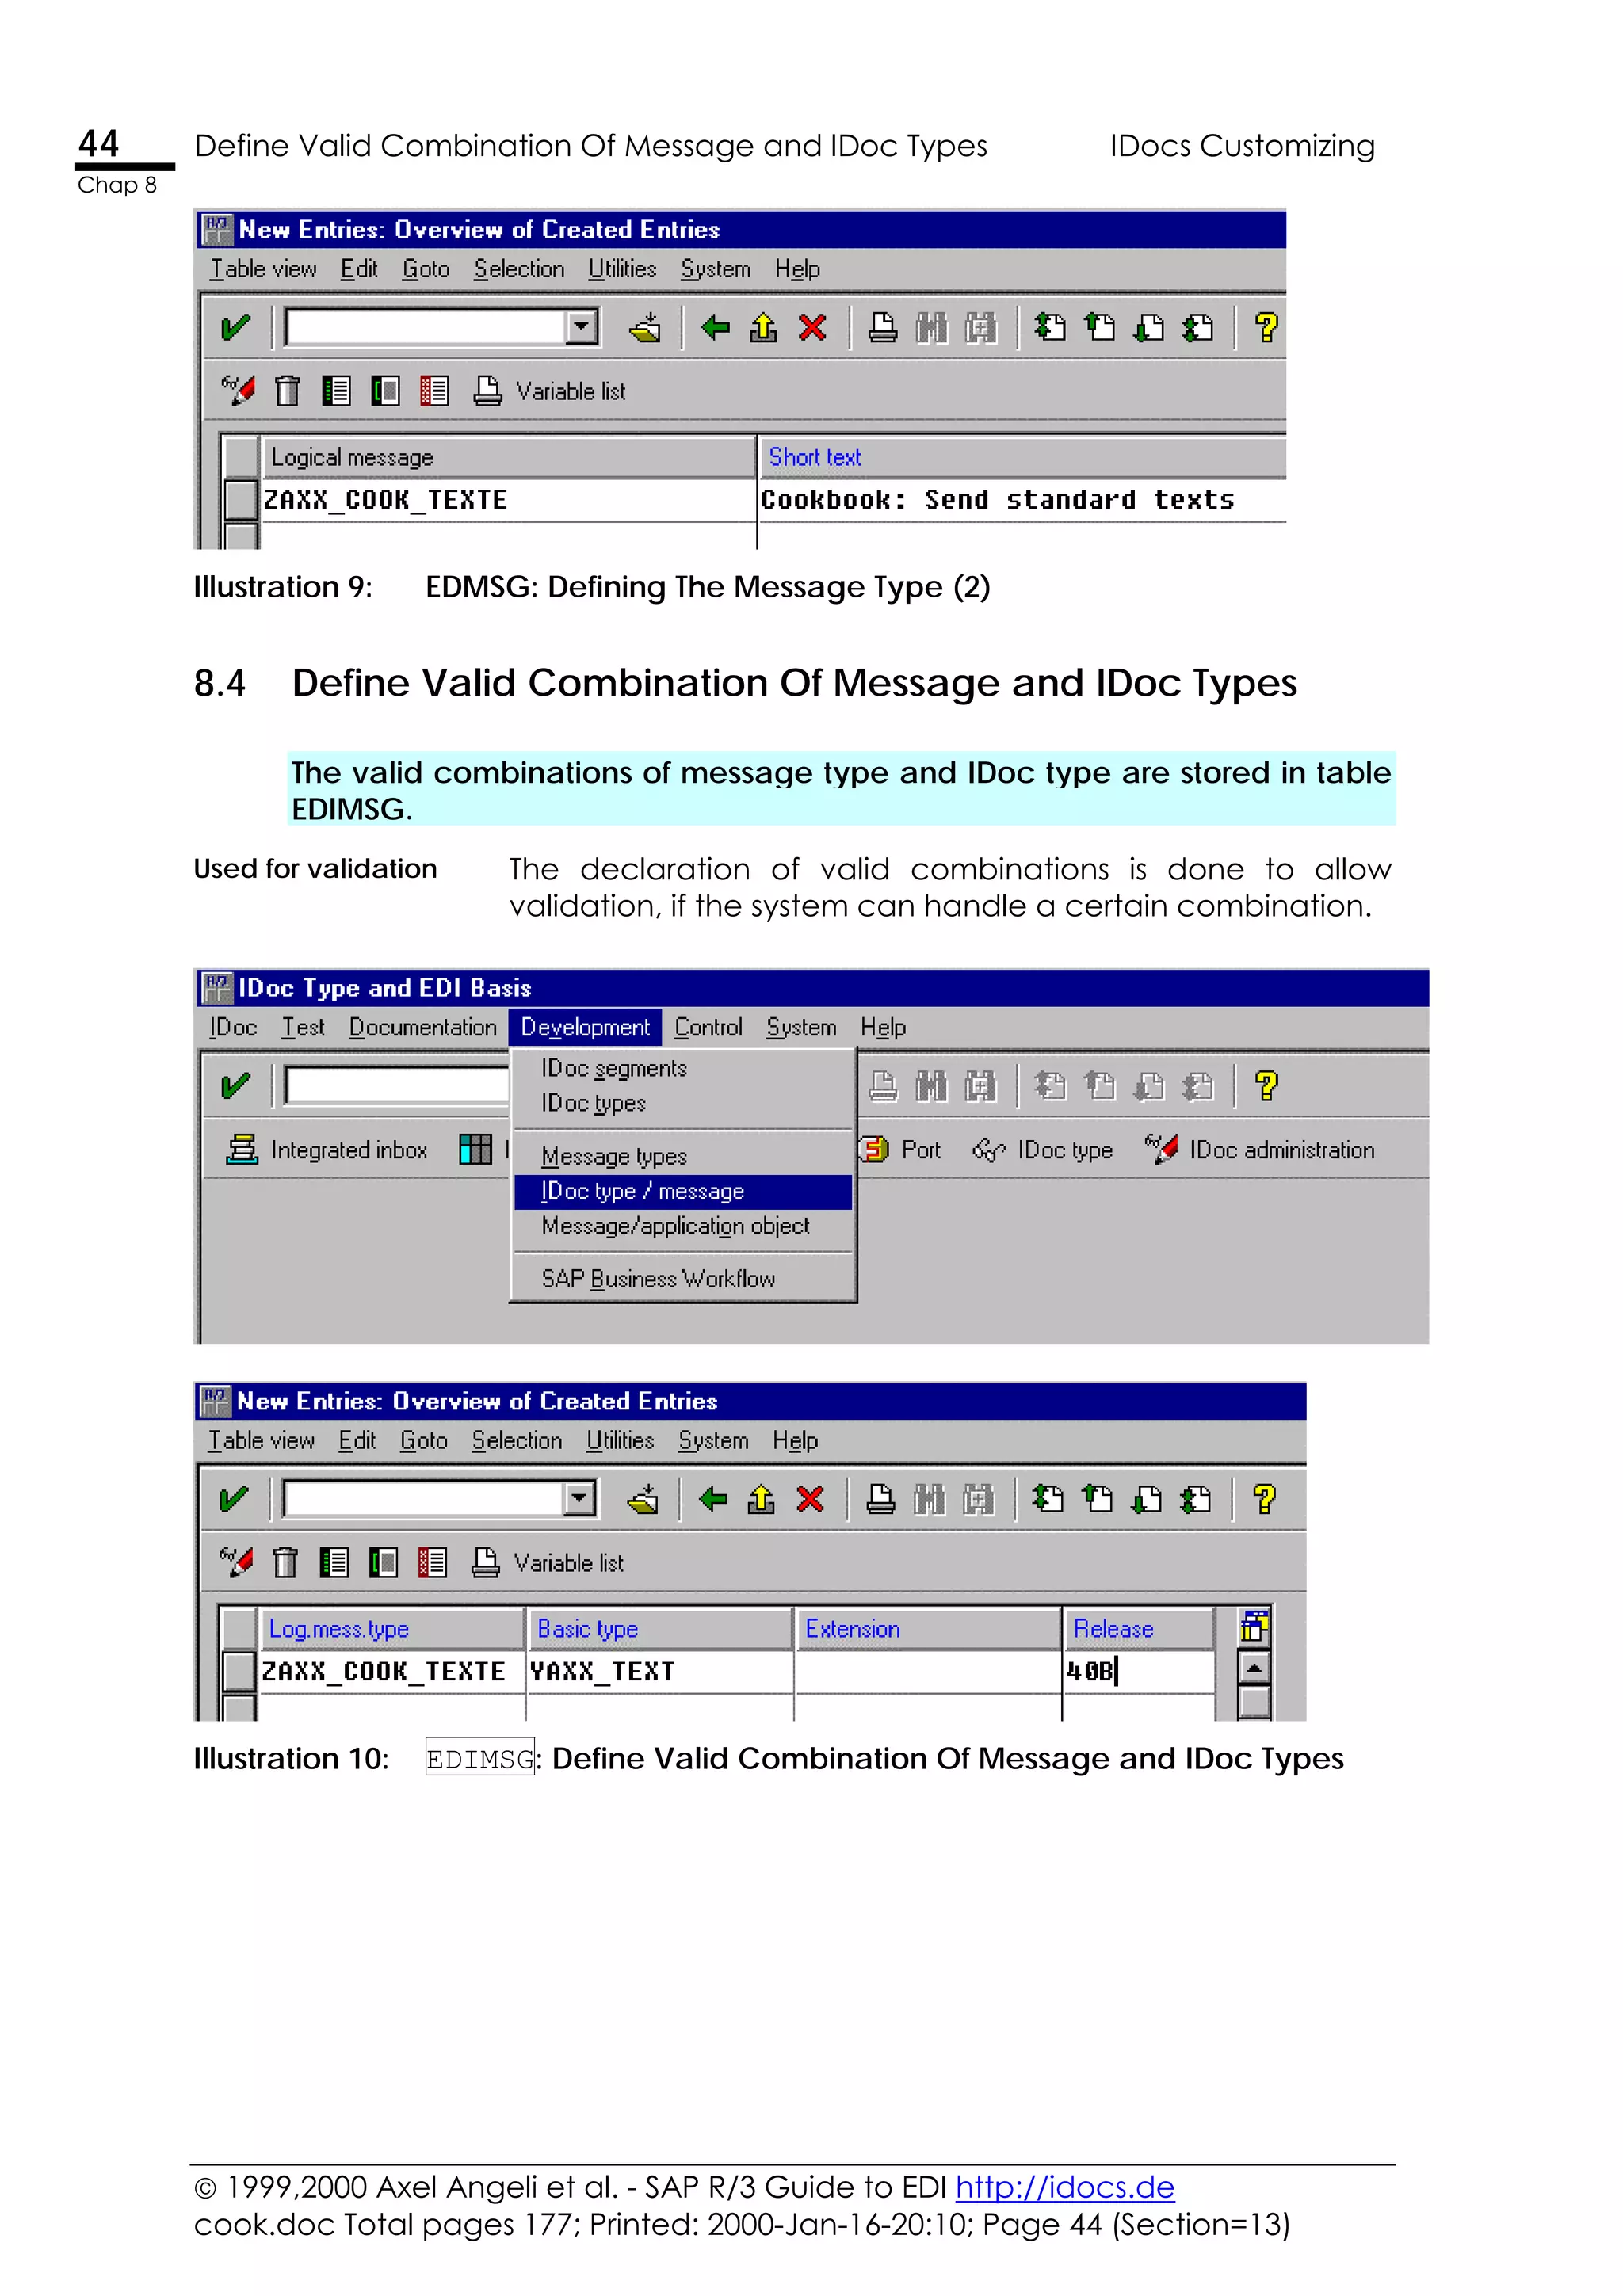The width and height of the screenshot is (1623, 2296).
Task: Click red Deselect all icon, Logical message window
Action: [x=434, y=390]
